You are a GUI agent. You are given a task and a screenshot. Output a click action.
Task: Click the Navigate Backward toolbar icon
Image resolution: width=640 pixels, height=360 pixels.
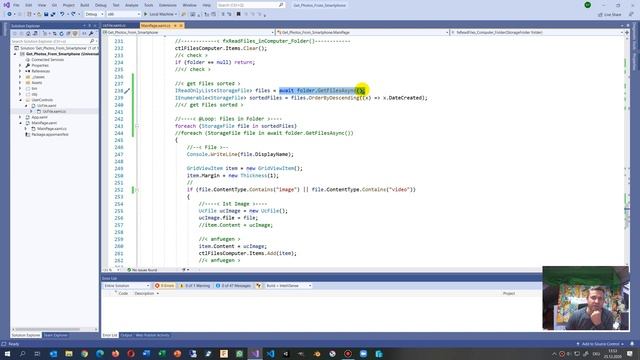(x=9, y=14)
